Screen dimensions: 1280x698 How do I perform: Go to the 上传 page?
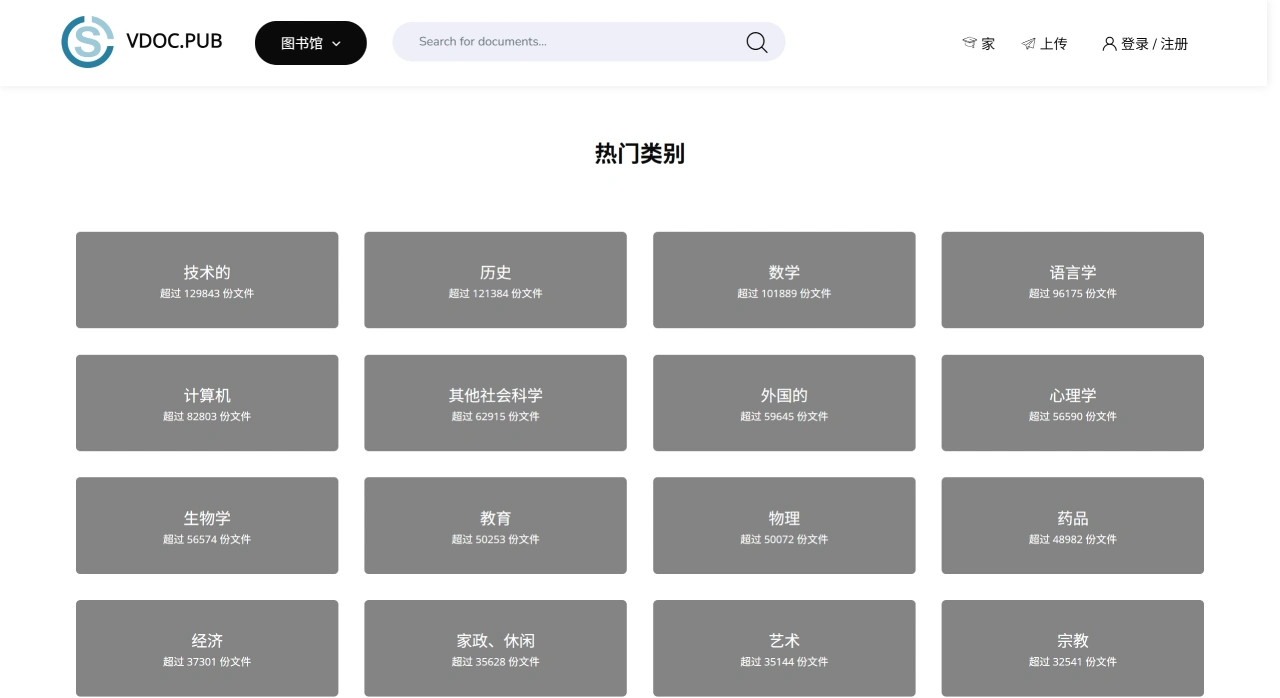(x=1053, y=44)
